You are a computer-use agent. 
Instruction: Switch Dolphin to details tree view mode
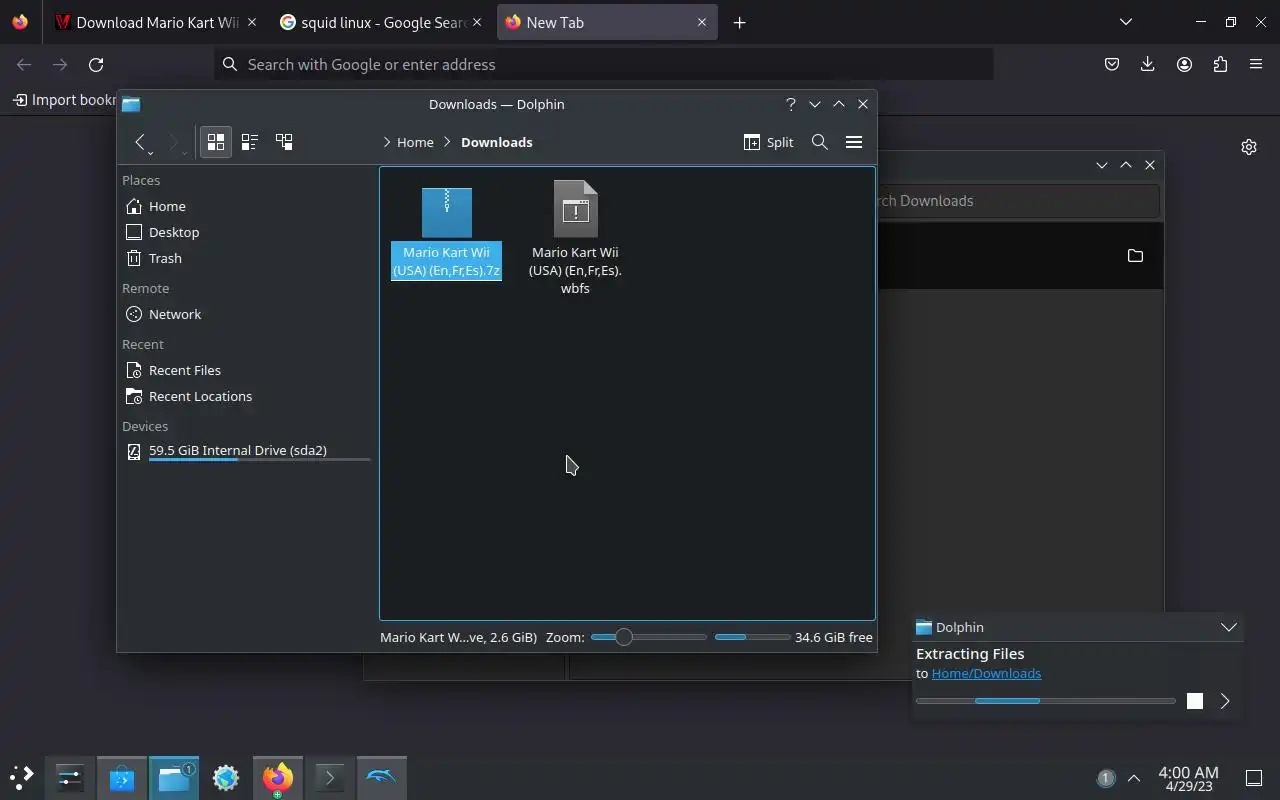coord(284,142)
